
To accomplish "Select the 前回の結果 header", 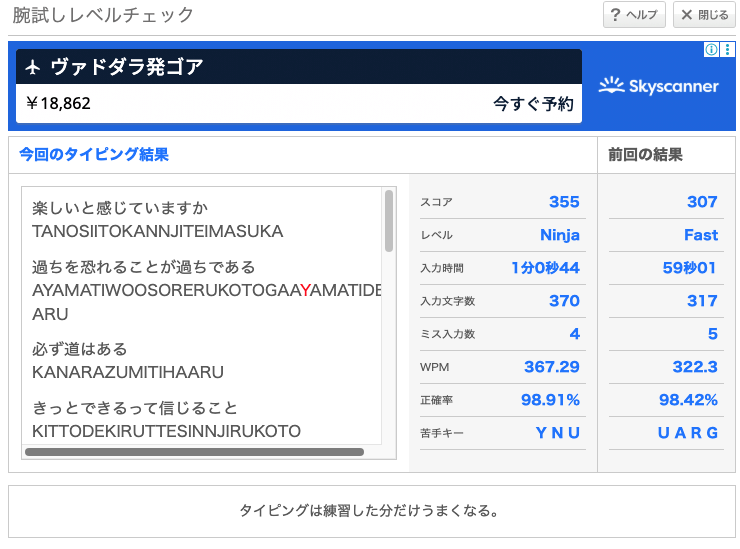I will click(x=645, y=154).
